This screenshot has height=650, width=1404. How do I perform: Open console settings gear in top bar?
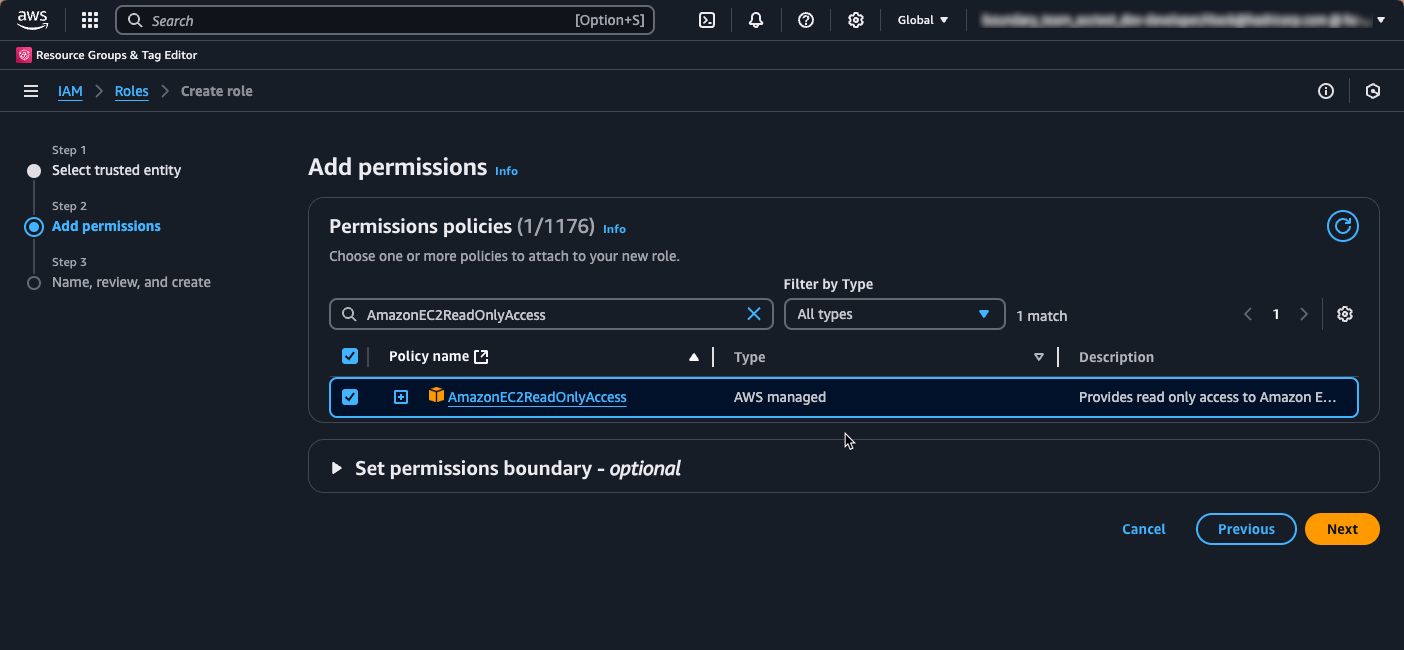point(856,20)
